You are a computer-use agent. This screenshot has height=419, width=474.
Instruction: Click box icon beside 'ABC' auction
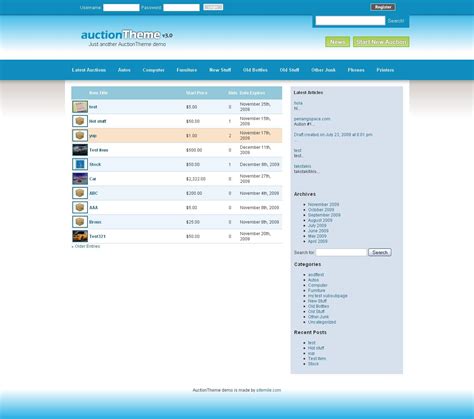click(80, 193)
